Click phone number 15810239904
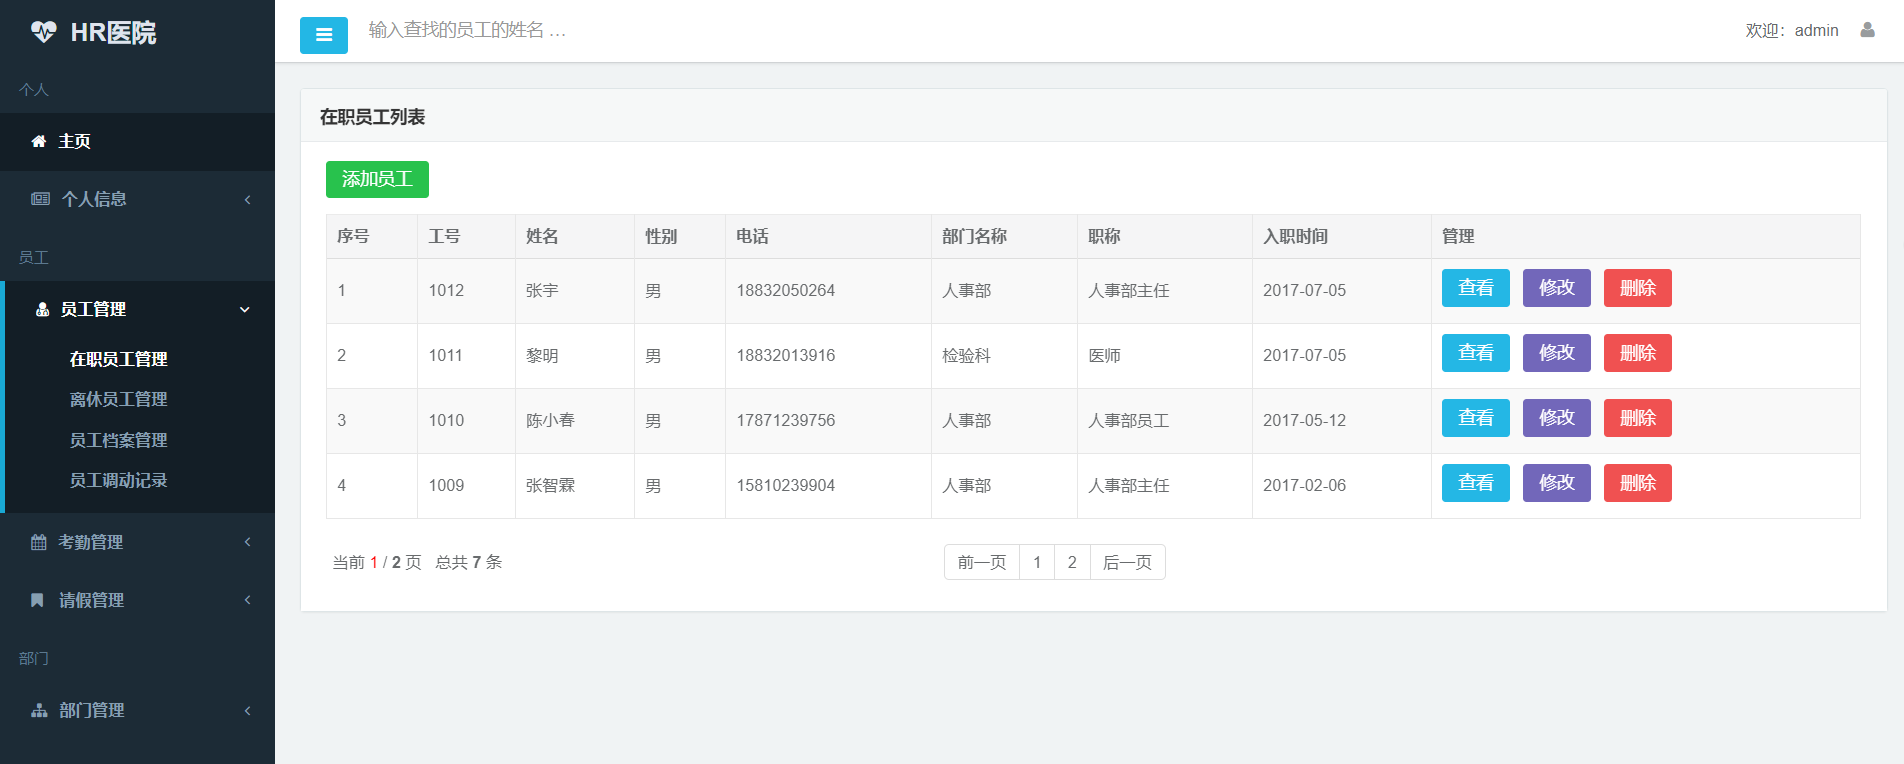The width and height of the screenshot is (1904, 764). click(x=786, y=485)
